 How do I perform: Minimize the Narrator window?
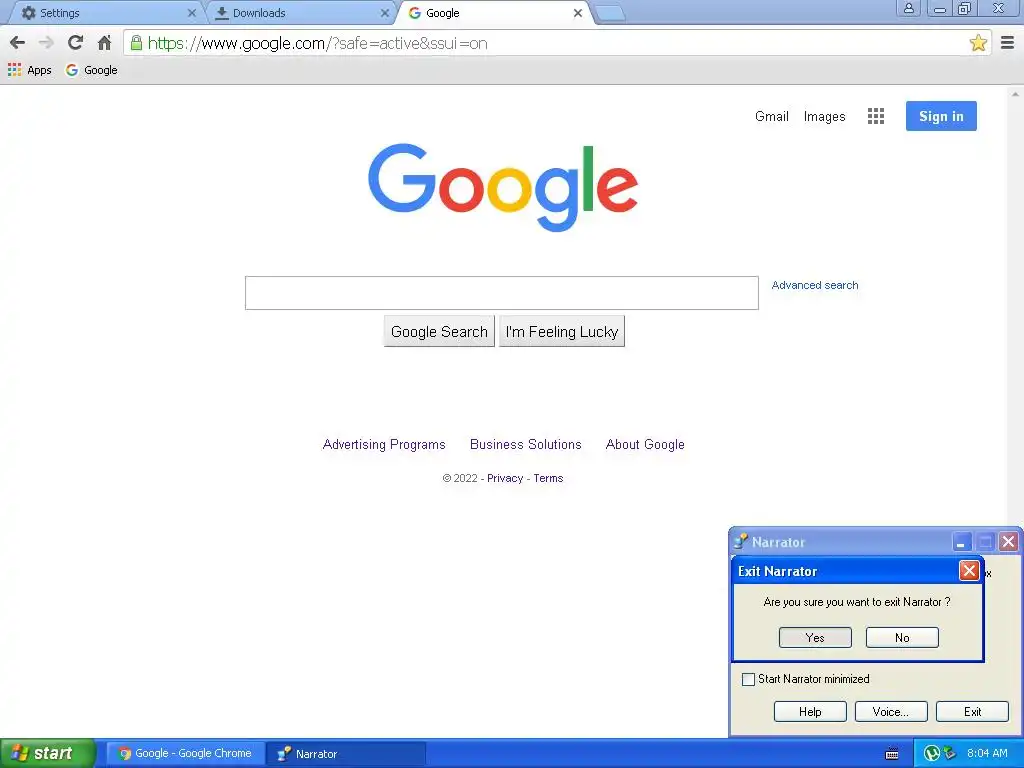pyautogui.click(x=961, y=541)
